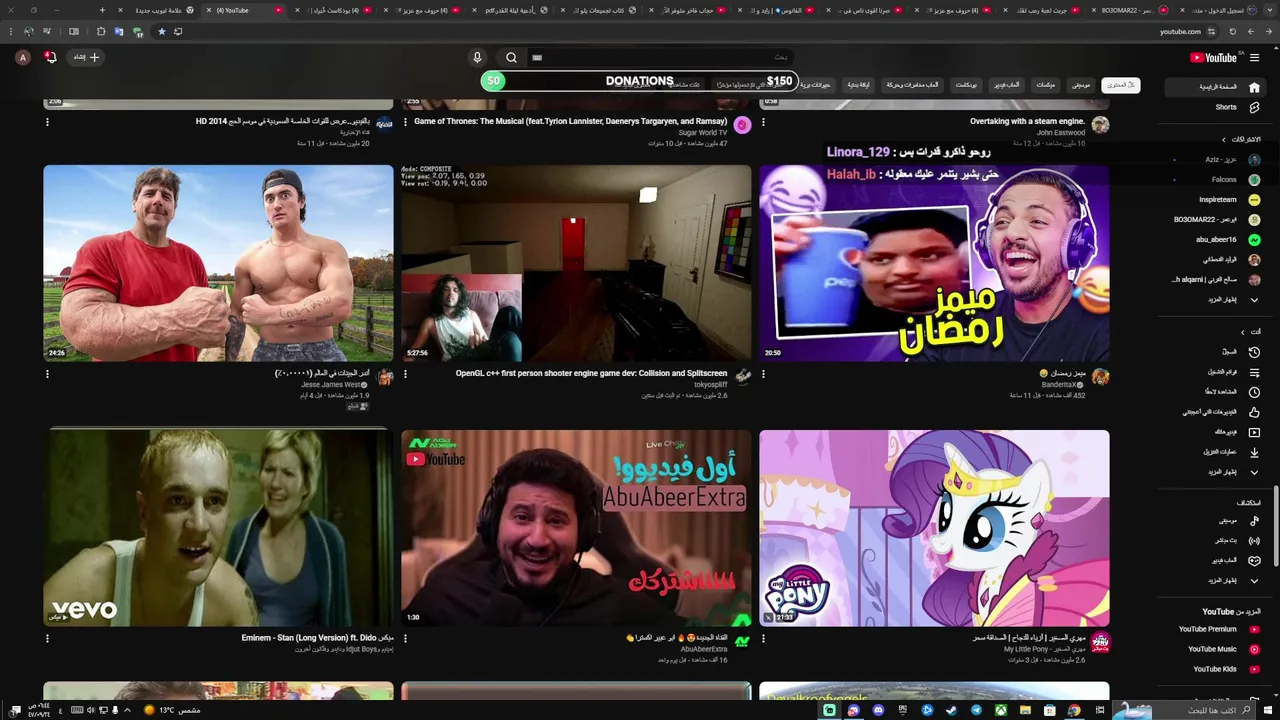Expand the Subscriptions section header arrow
The width and height of the screenshot is (1280, 720).
point(1223,139)
